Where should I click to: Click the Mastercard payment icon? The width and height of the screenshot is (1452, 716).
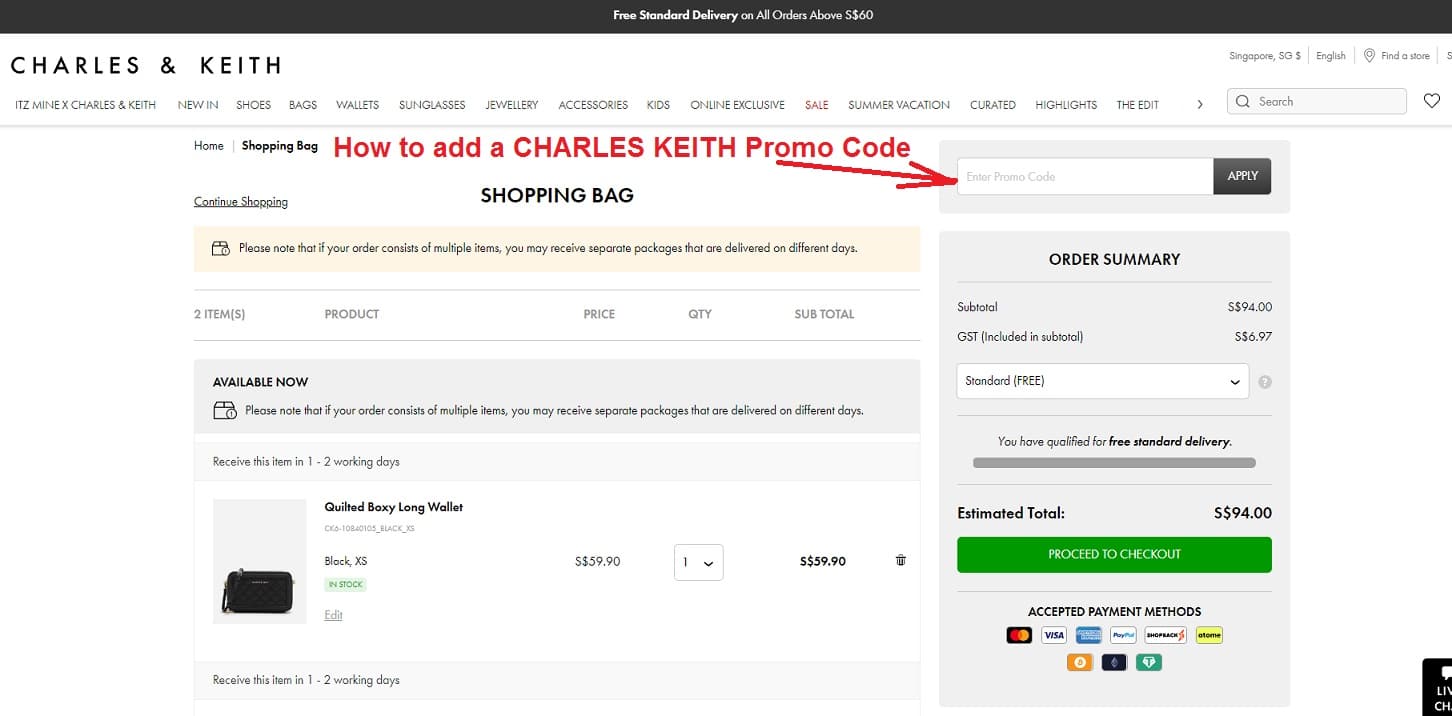(1019, 634)
